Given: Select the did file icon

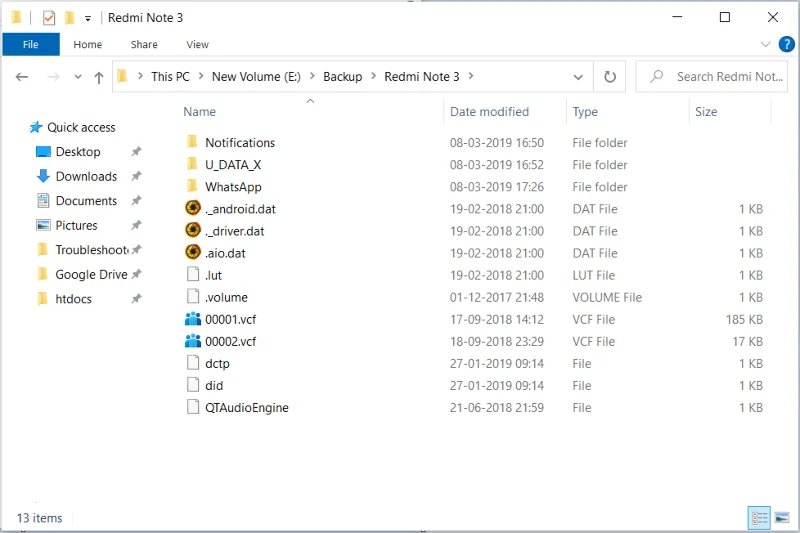Looking at the screenshot, I should (193, 385).
